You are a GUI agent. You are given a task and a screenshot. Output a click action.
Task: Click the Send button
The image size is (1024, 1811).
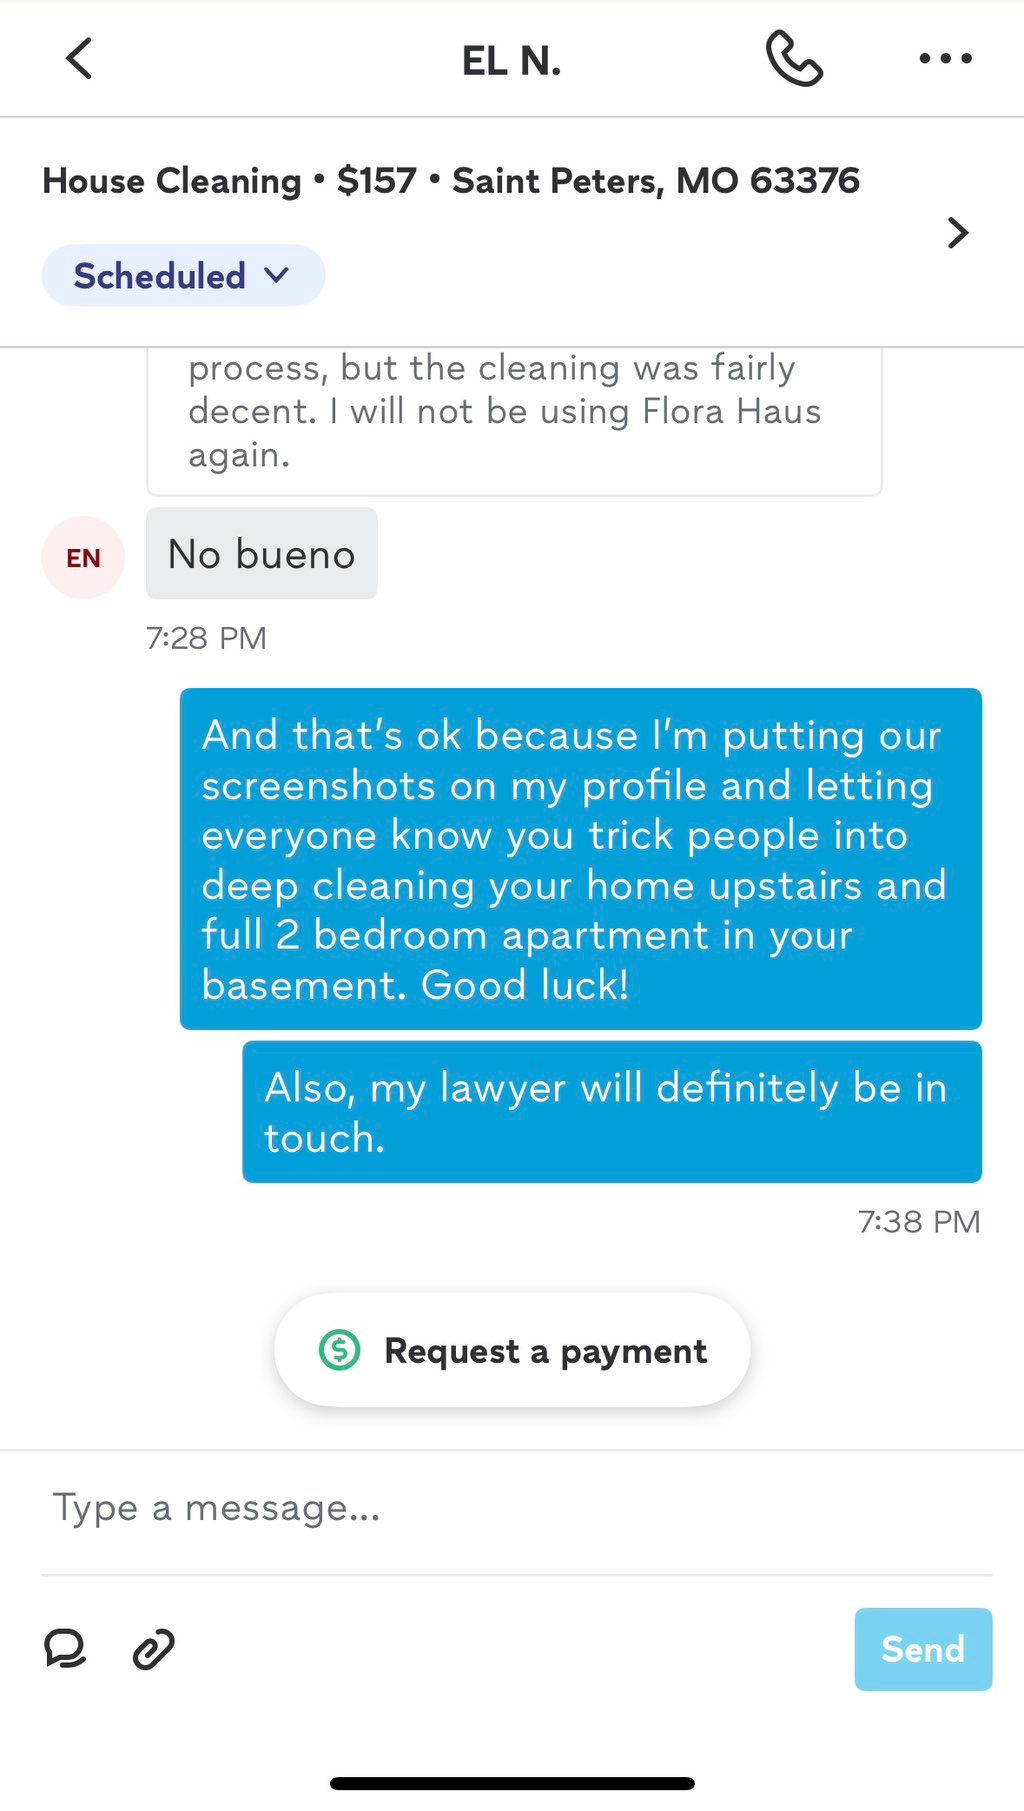(x=923, y=1649)
